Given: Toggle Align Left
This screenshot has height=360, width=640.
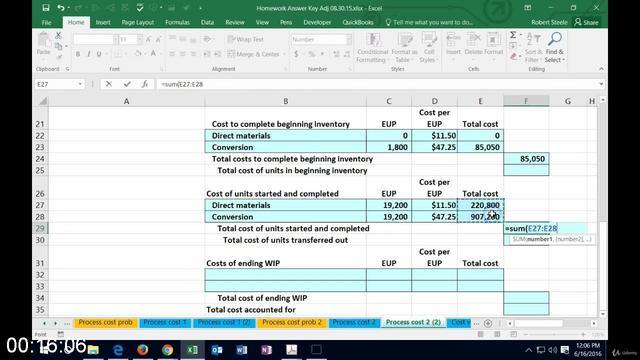Looking at the screenshot, I should coord(172,54).
